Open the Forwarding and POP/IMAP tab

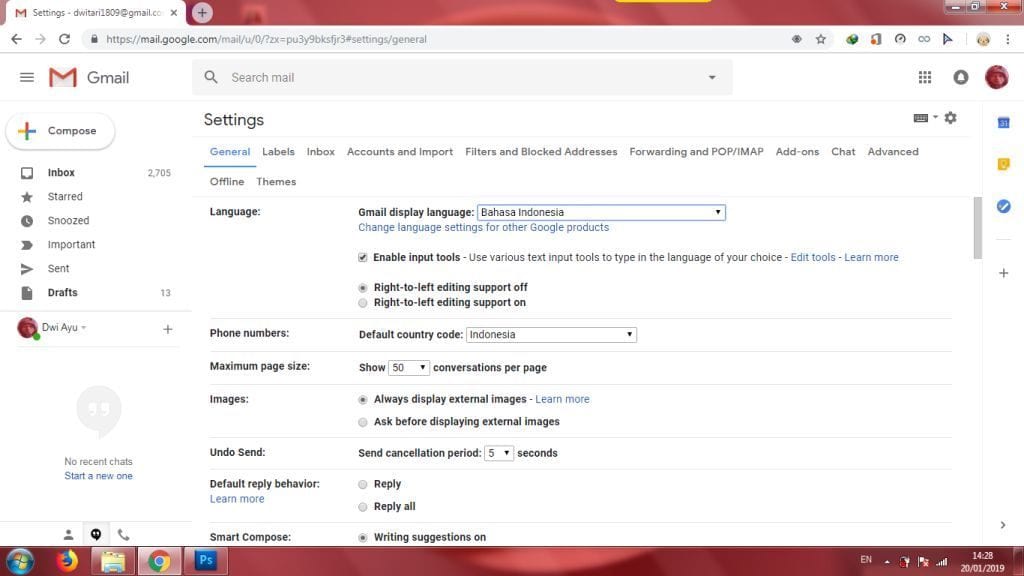point(696,152)
